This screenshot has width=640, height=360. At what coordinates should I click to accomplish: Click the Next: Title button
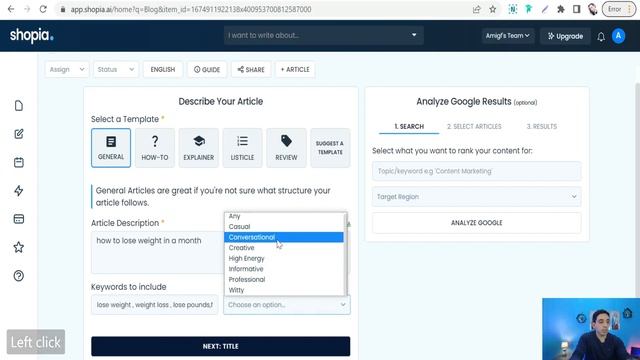220,346
